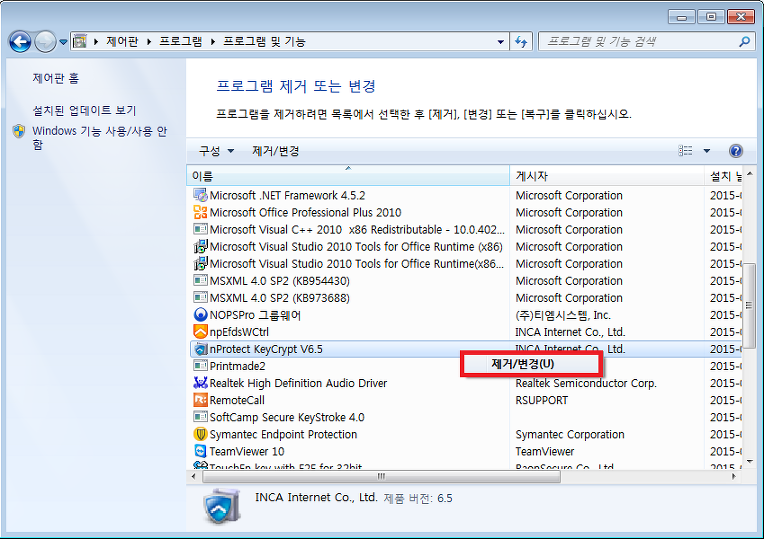
Task: Click icon of Visual Studio 2010 Tools Runtime (x86)
Action: [x=200, y=246]
